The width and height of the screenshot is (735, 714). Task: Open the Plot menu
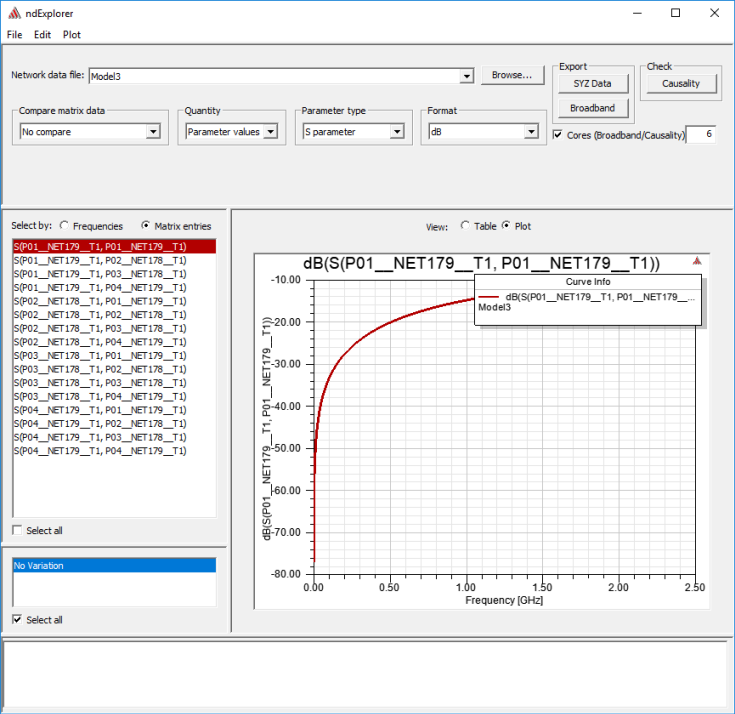72,35
